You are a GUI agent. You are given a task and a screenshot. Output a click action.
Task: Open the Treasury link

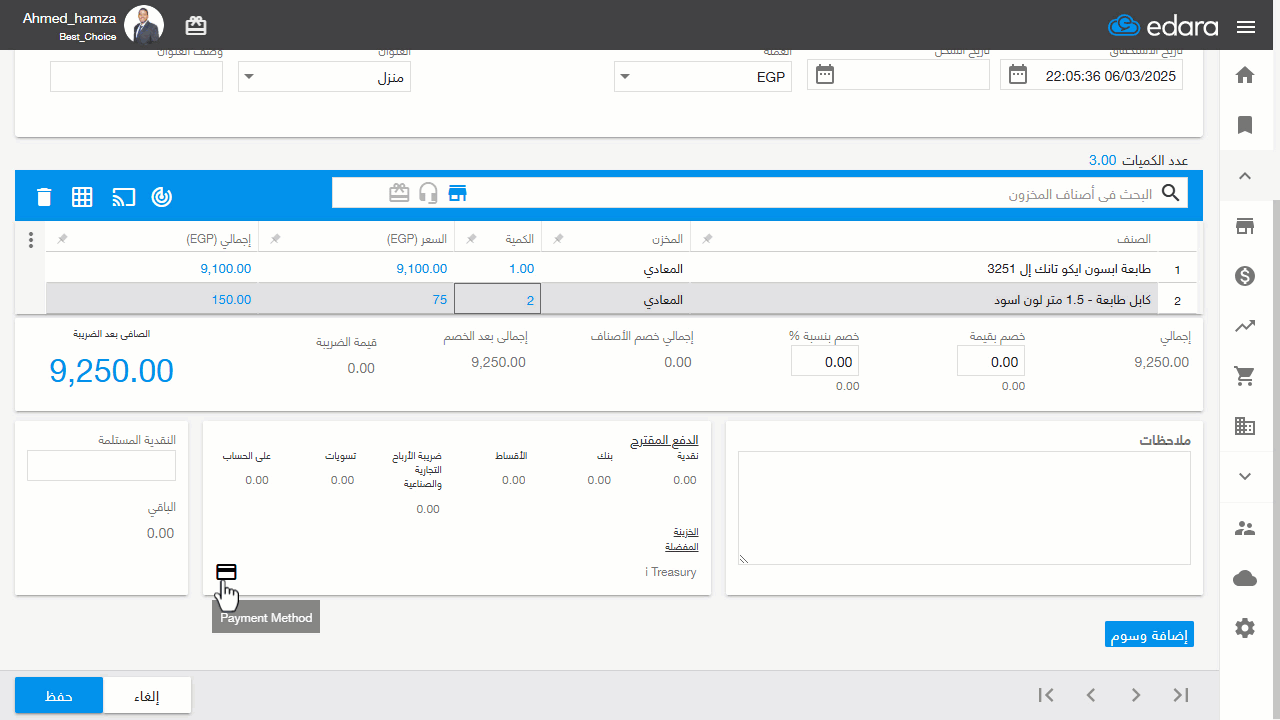point(671,572)
